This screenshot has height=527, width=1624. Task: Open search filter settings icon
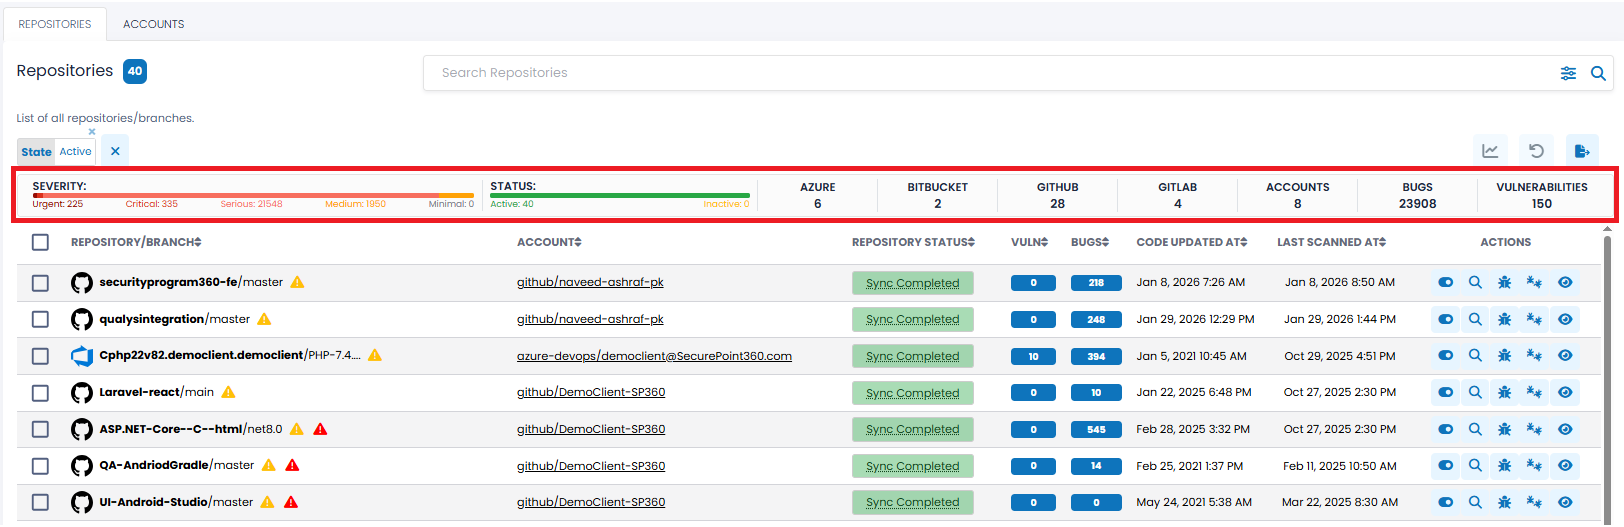[1568, 73]
